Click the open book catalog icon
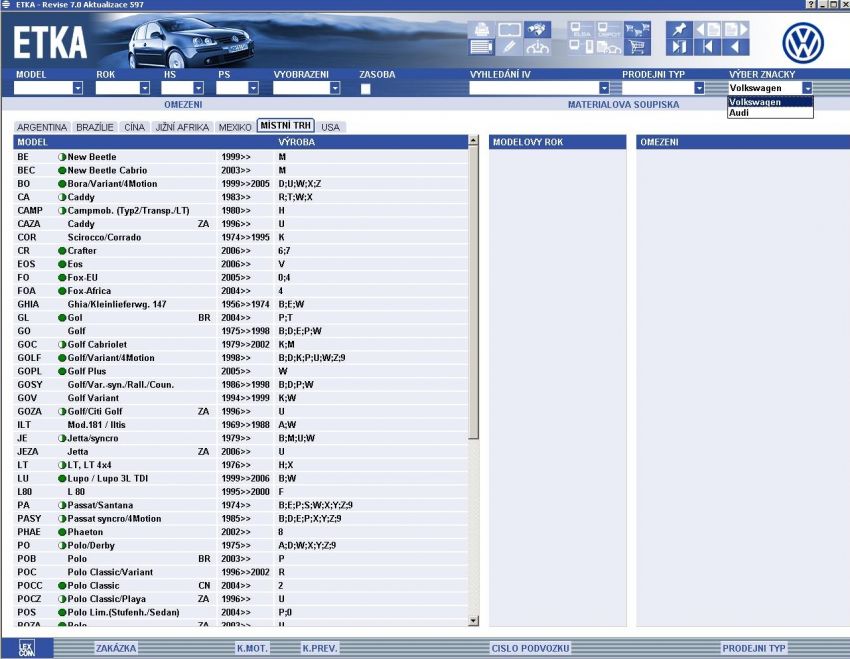 coord(509,29)
